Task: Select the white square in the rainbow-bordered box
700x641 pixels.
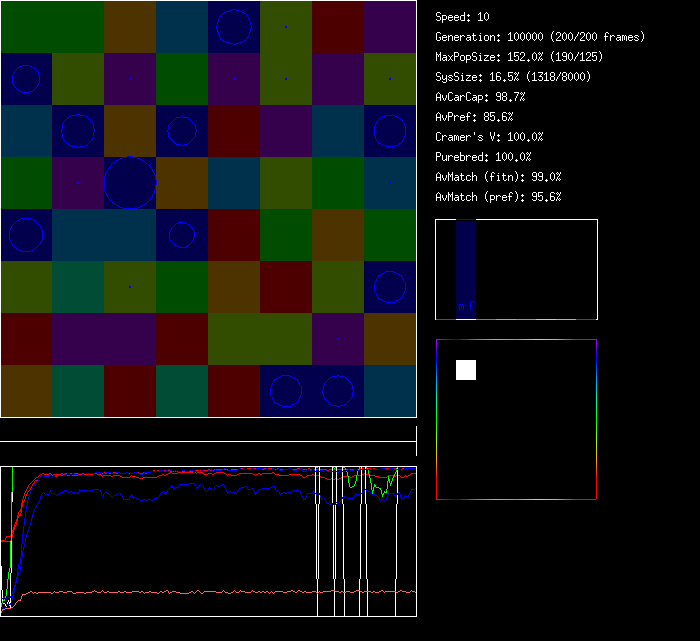Action: [466, 370]
